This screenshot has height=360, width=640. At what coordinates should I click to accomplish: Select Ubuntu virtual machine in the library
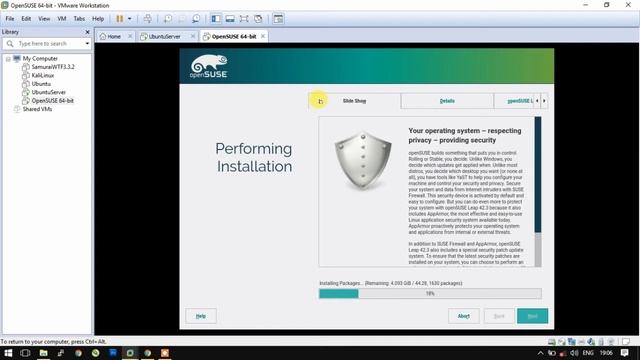point(41,84)
